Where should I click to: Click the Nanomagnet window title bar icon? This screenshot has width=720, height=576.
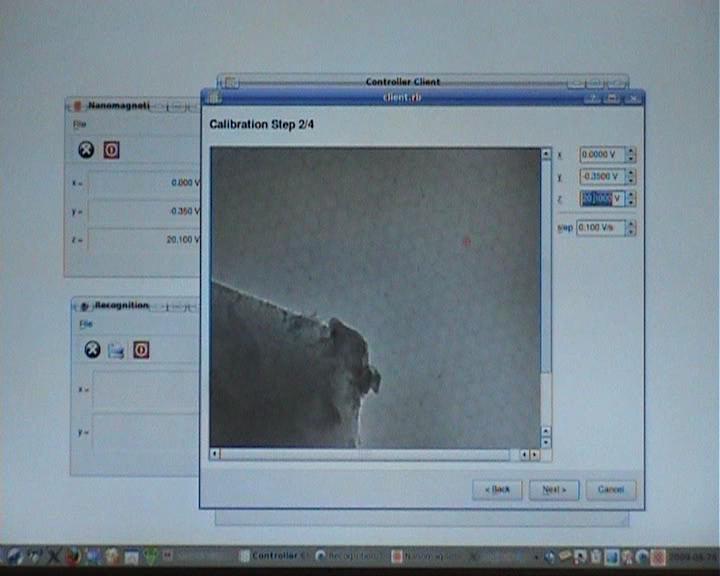[77, 106]
